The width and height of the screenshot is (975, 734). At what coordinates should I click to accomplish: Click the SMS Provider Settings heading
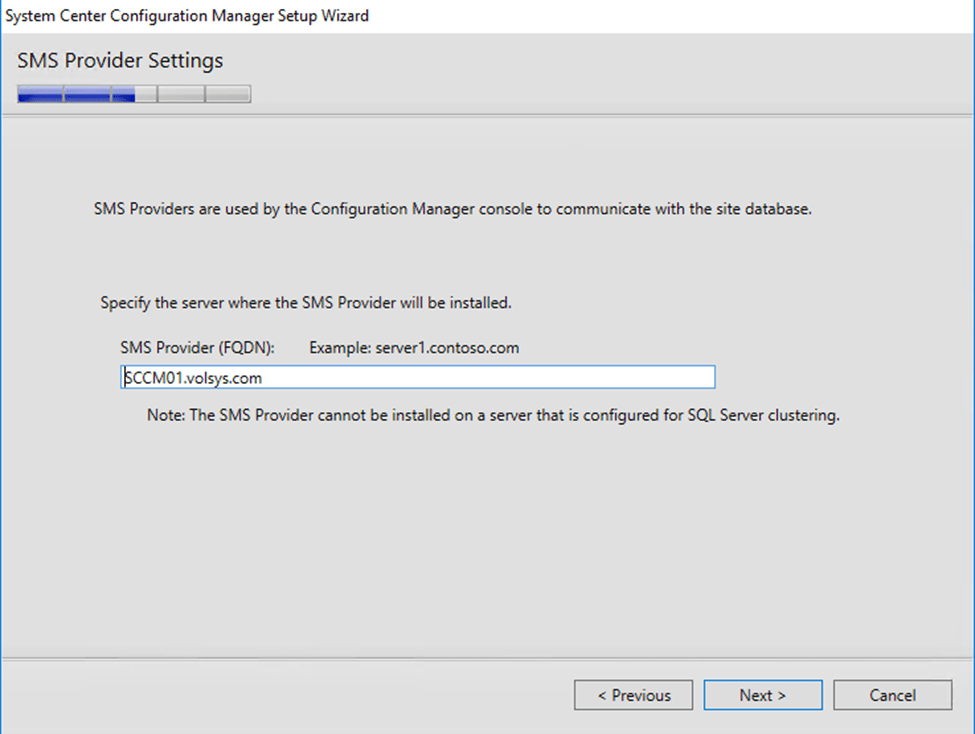120,61
